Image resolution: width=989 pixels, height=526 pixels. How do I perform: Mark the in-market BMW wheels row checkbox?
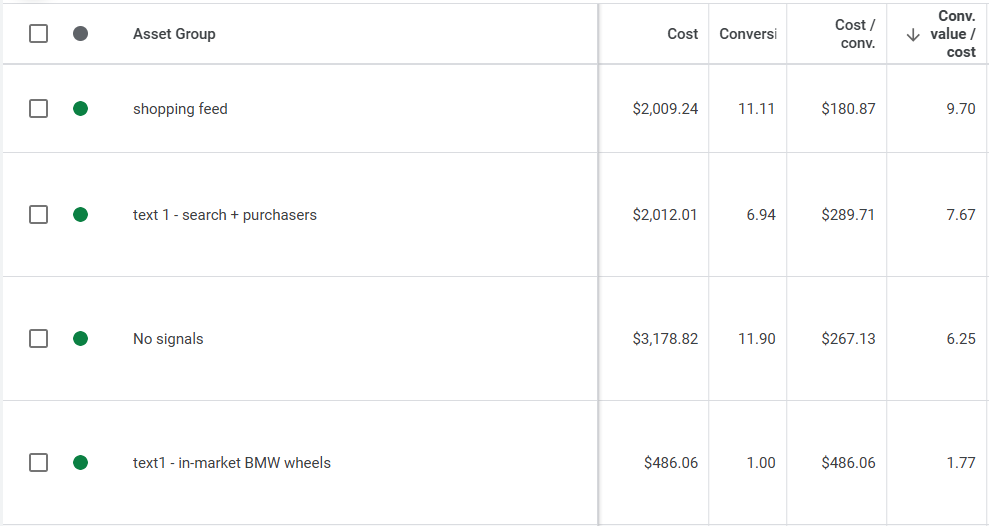(38, 463)
